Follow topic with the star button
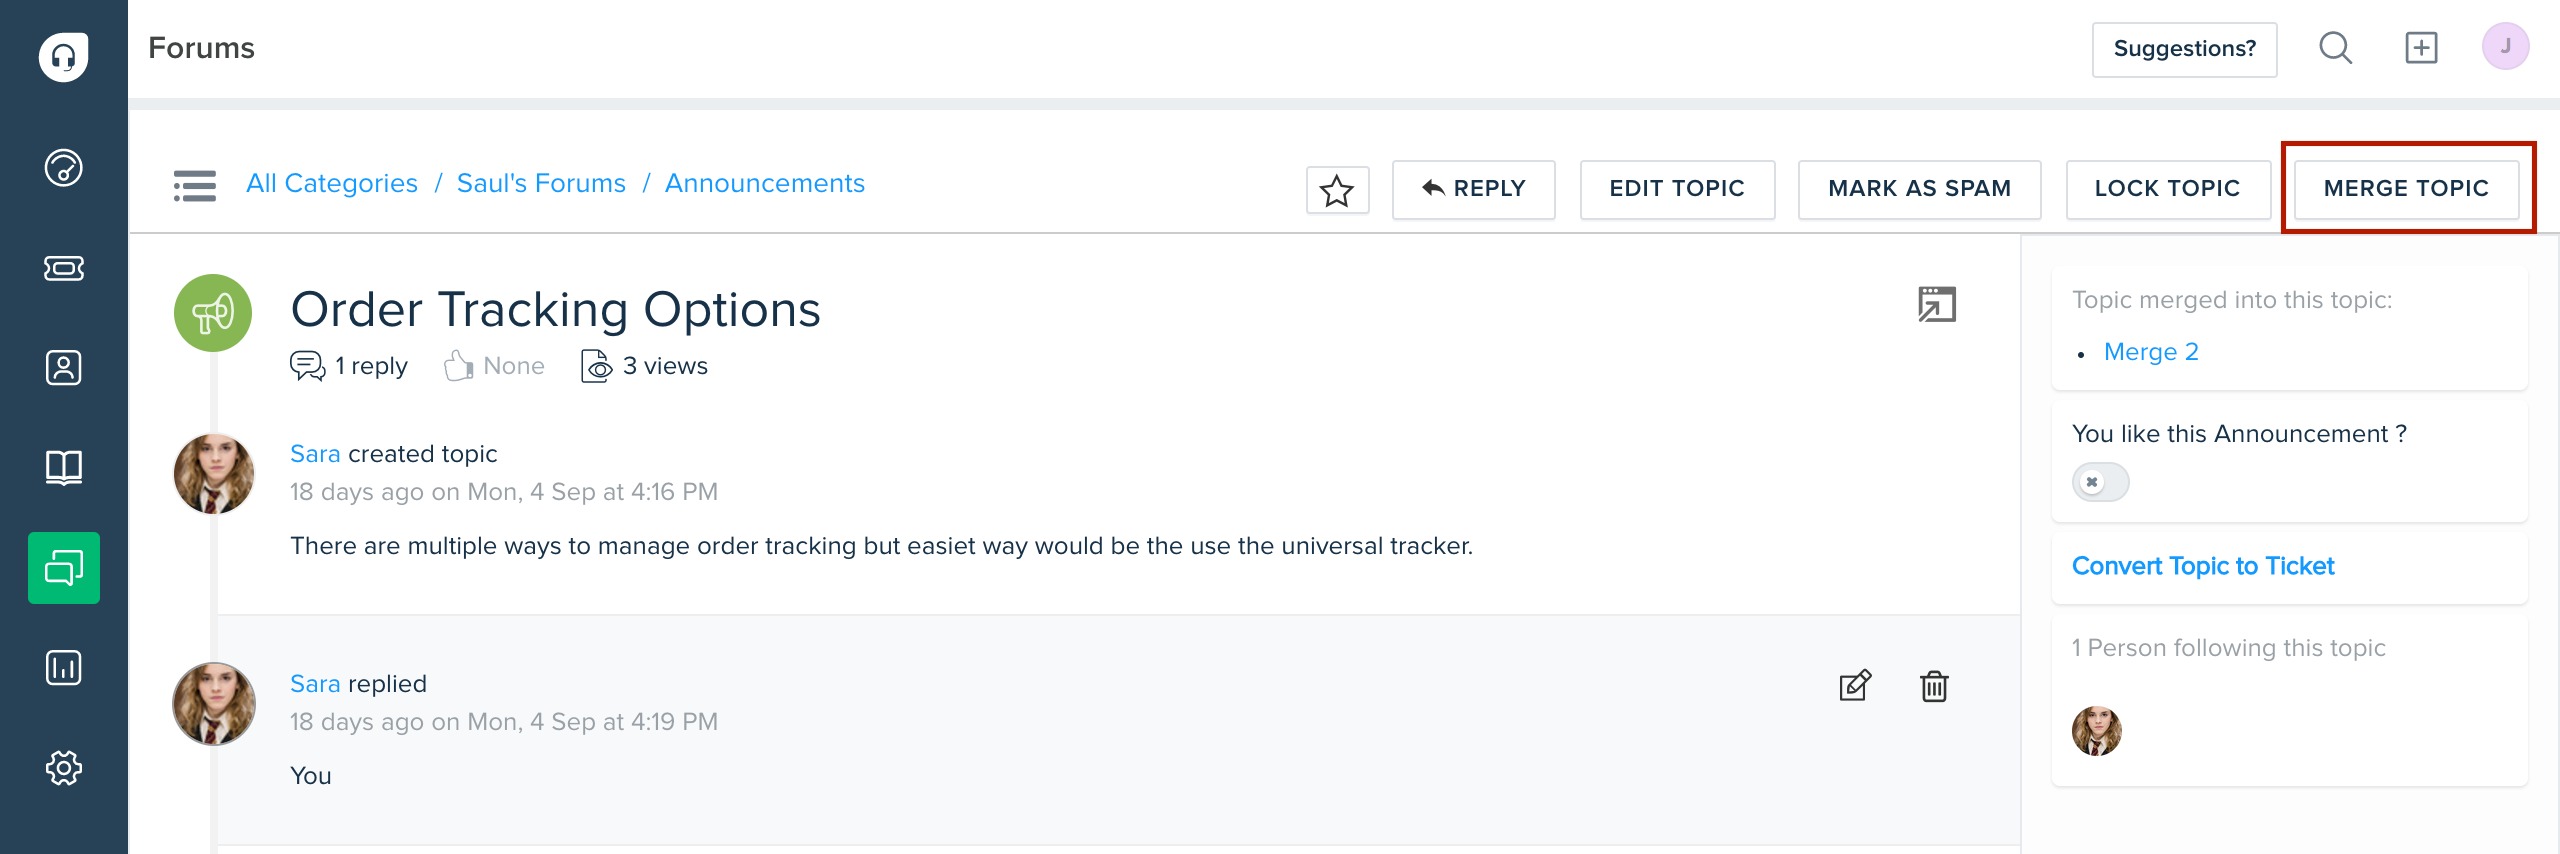This screenshot has height=854, width=2560. click(1337, 189)
